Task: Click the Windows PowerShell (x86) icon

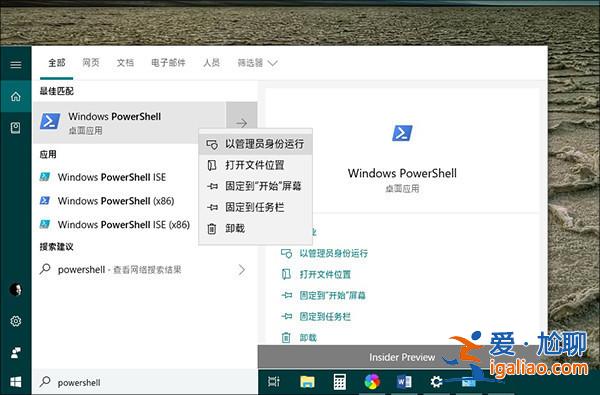Action: [45, 201]
